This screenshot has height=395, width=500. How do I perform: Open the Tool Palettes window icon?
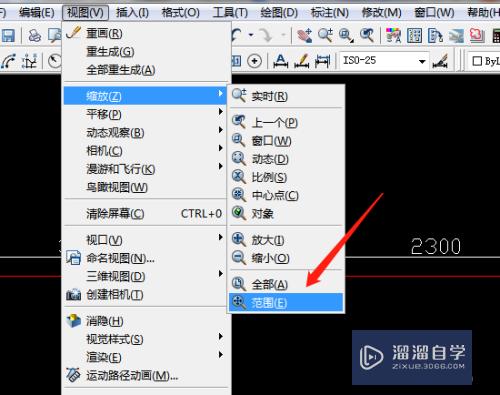coord(435,35)
